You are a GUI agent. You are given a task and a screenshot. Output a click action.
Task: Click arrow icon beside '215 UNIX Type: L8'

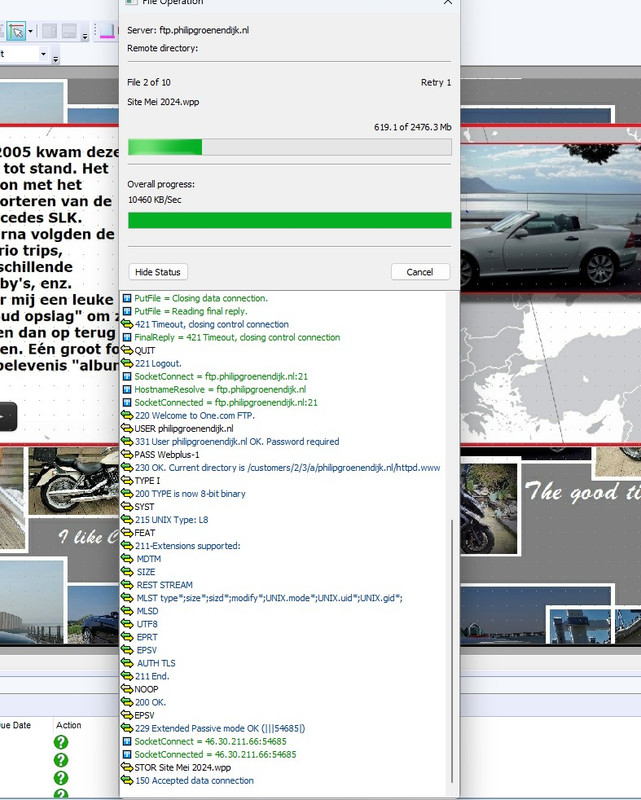click(127, 519)
